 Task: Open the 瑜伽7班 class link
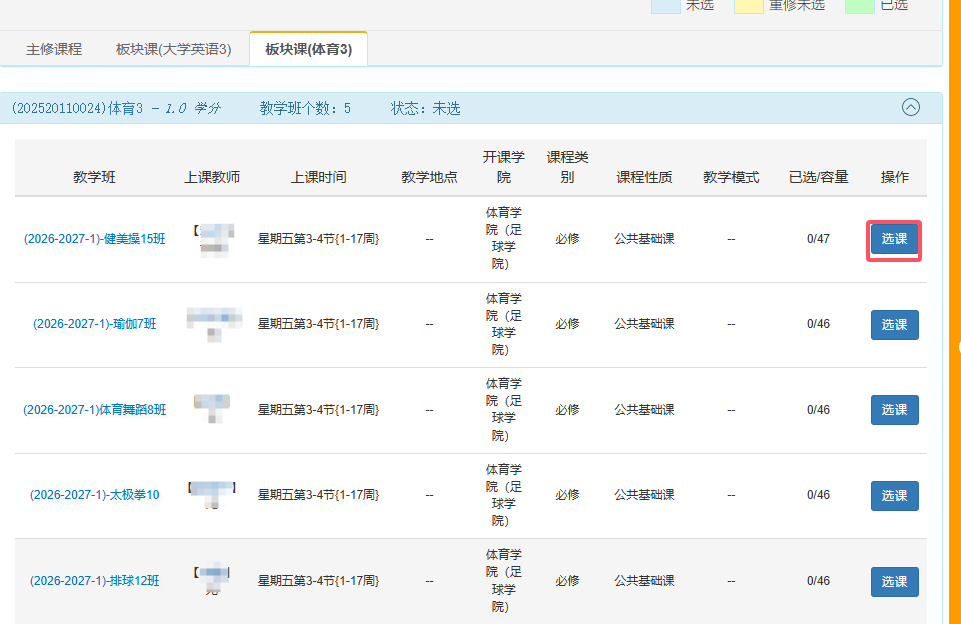click(94, 324)
